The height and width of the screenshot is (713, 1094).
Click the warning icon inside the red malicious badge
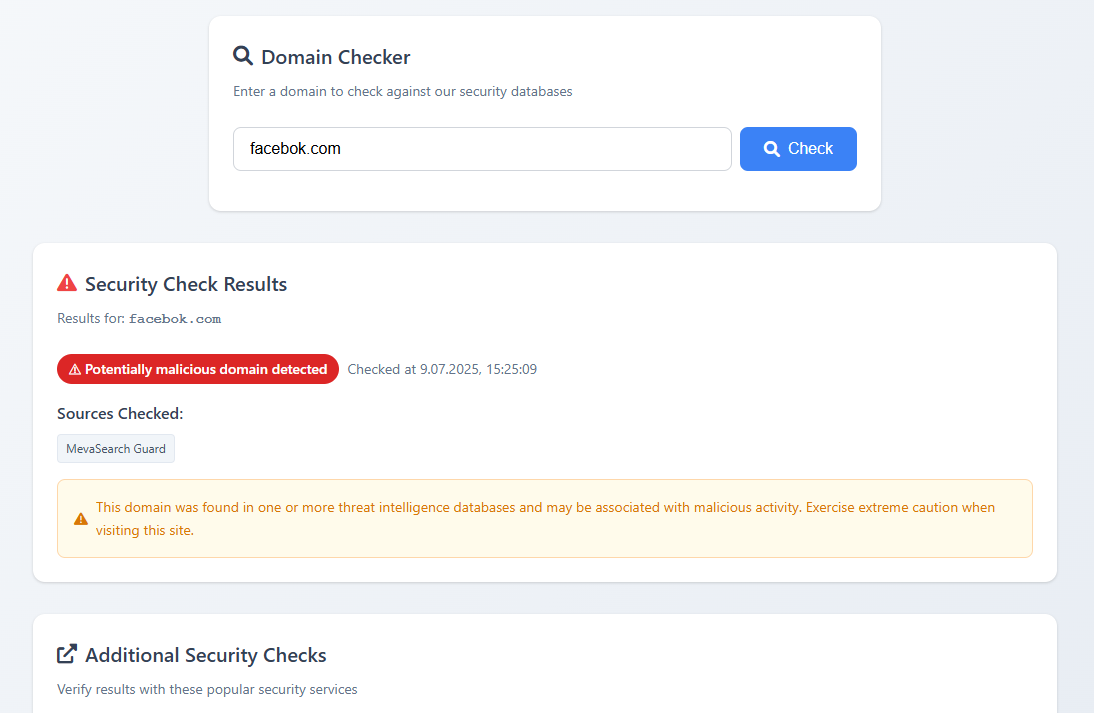75,370
